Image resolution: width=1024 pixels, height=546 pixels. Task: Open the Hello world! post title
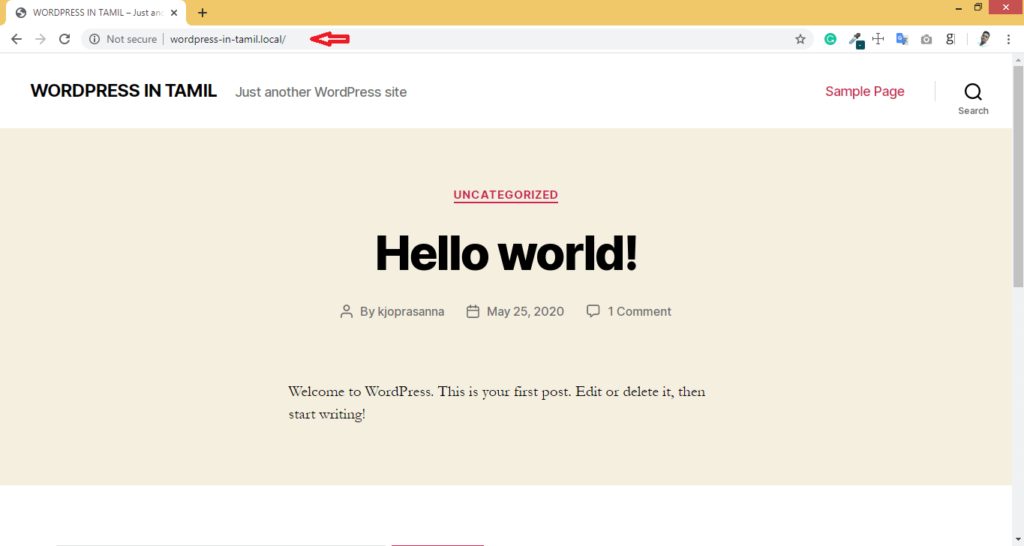506,253
